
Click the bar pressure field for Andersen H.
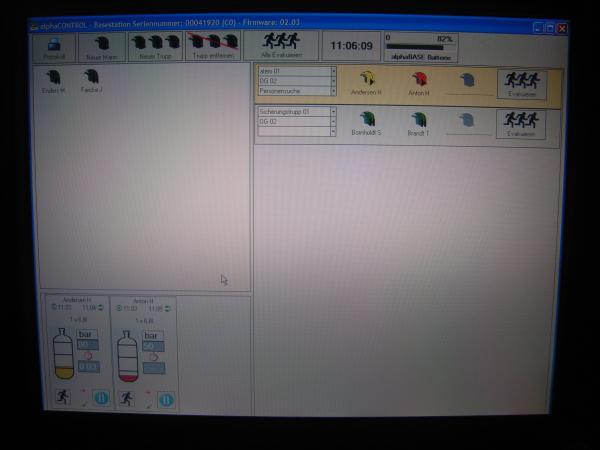point(88,344)
